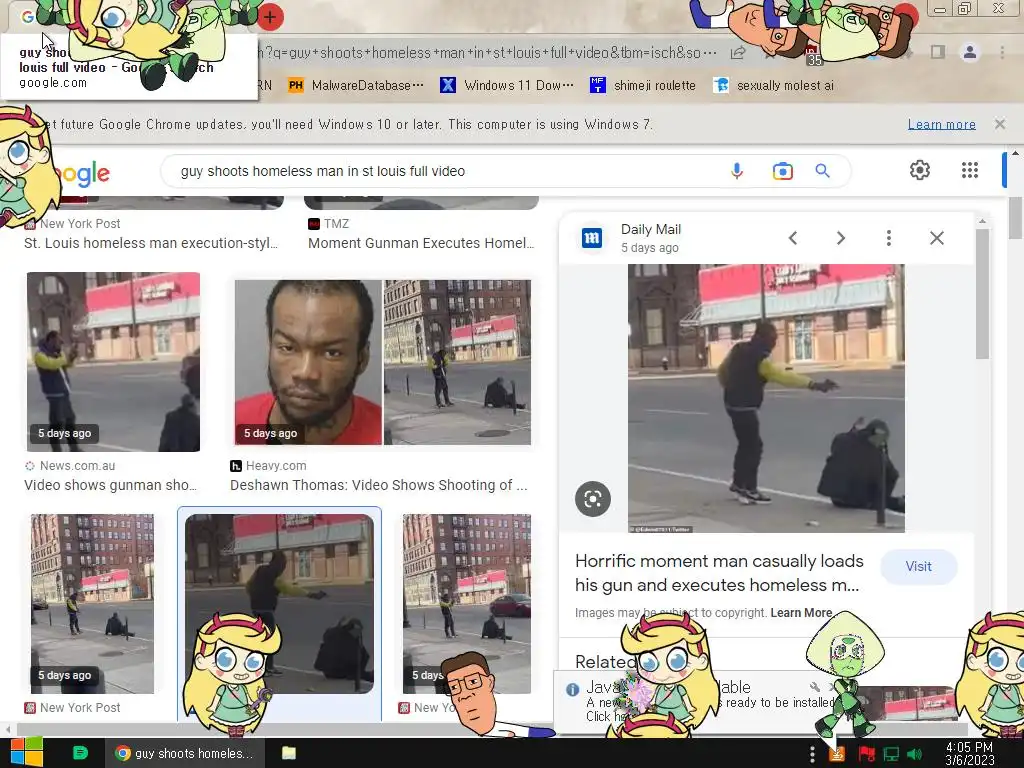
Task: Open the Chrome three-dot menu
Action: pyautogui.click(x=1002, y=52)
